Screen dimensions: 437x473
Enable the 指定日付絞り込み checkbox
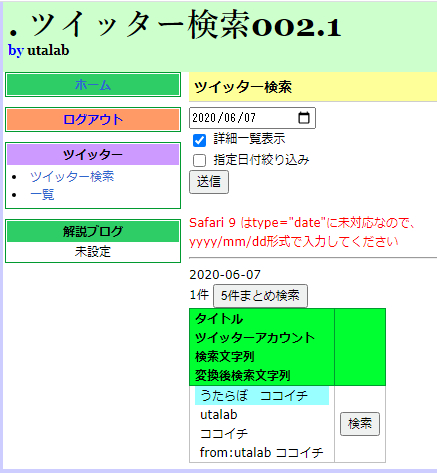point(199,161)
